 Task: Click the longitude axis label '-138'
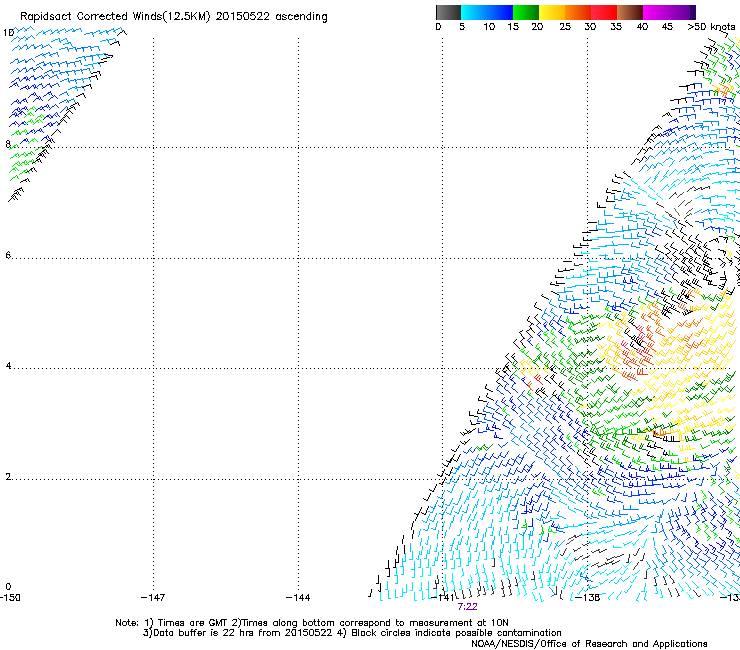[588, 598]
